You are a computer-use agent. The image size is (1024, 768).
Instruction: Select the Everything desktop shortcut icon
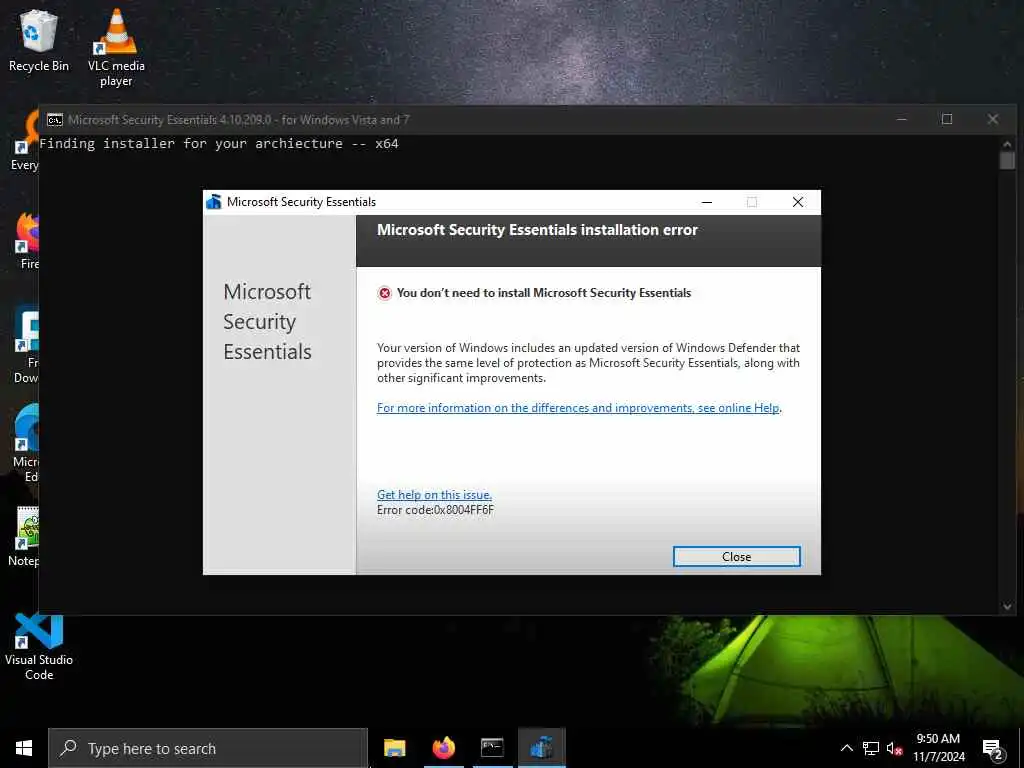pyautogui.click(x=25, y=141)
